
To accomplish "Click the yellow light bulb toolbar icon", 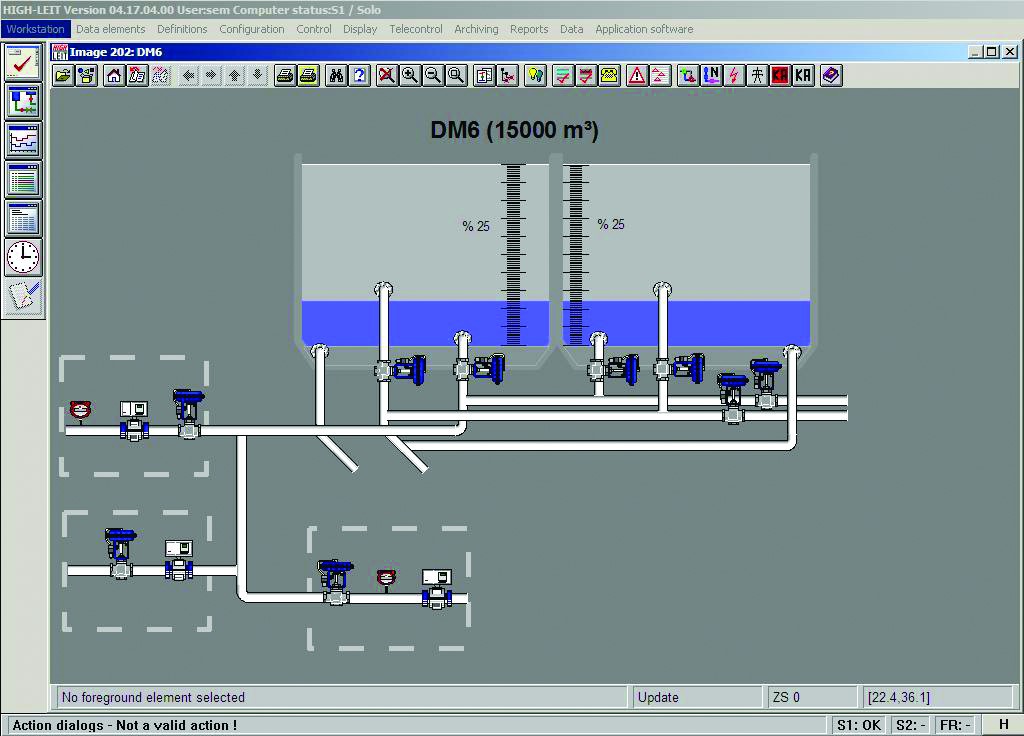I will tap(536, 75).
